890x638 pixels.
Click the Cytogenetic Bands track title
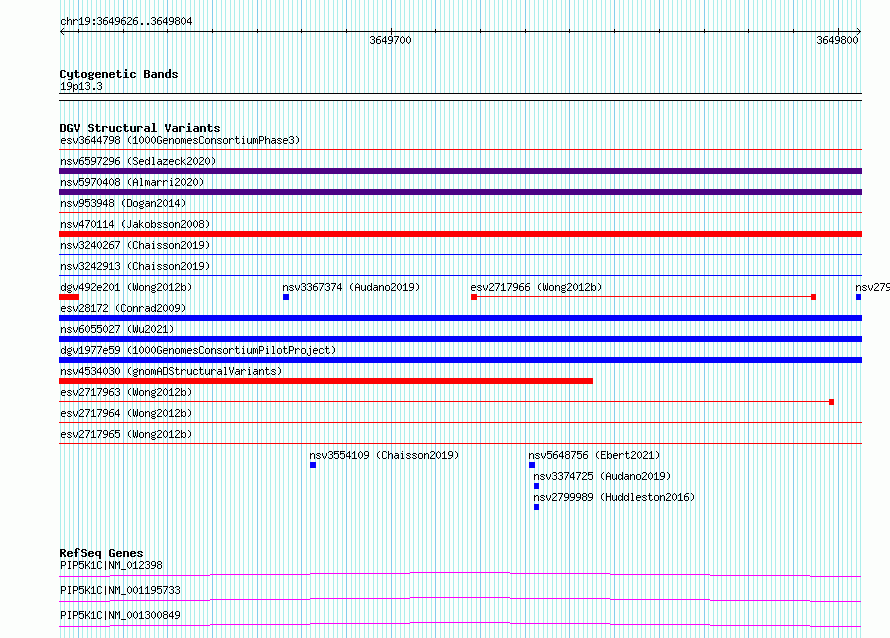pyautogui.click(x=119, y=74)
